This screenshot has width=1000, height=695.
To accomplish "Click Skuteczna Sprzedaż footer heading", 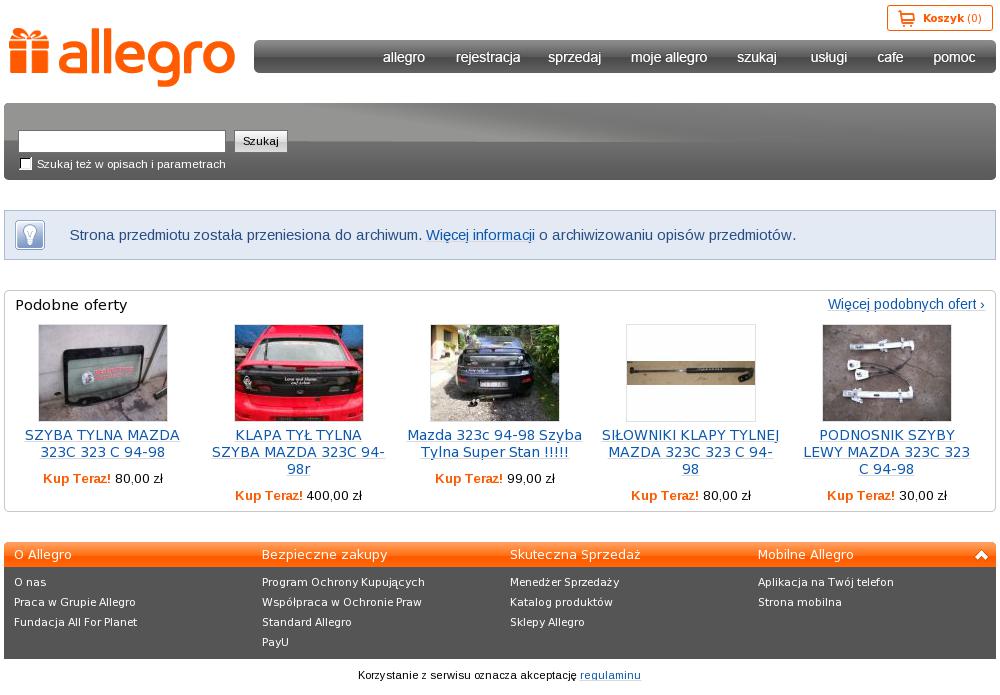I will point(575,555).
